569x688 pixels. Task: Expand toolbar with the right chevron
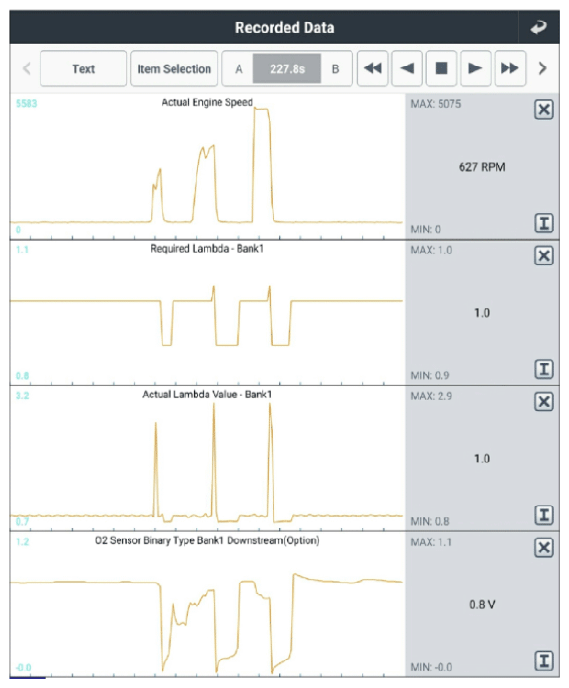[543, 68]
